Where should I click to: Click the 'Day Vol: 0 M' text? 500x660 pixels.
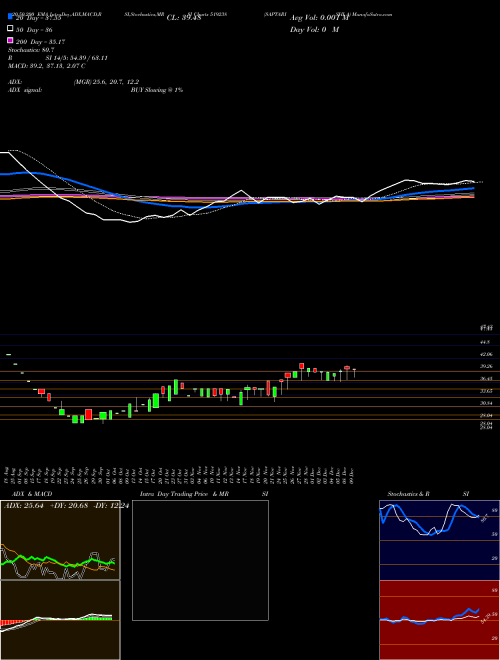pyautogui.click(x=314, y=29)
